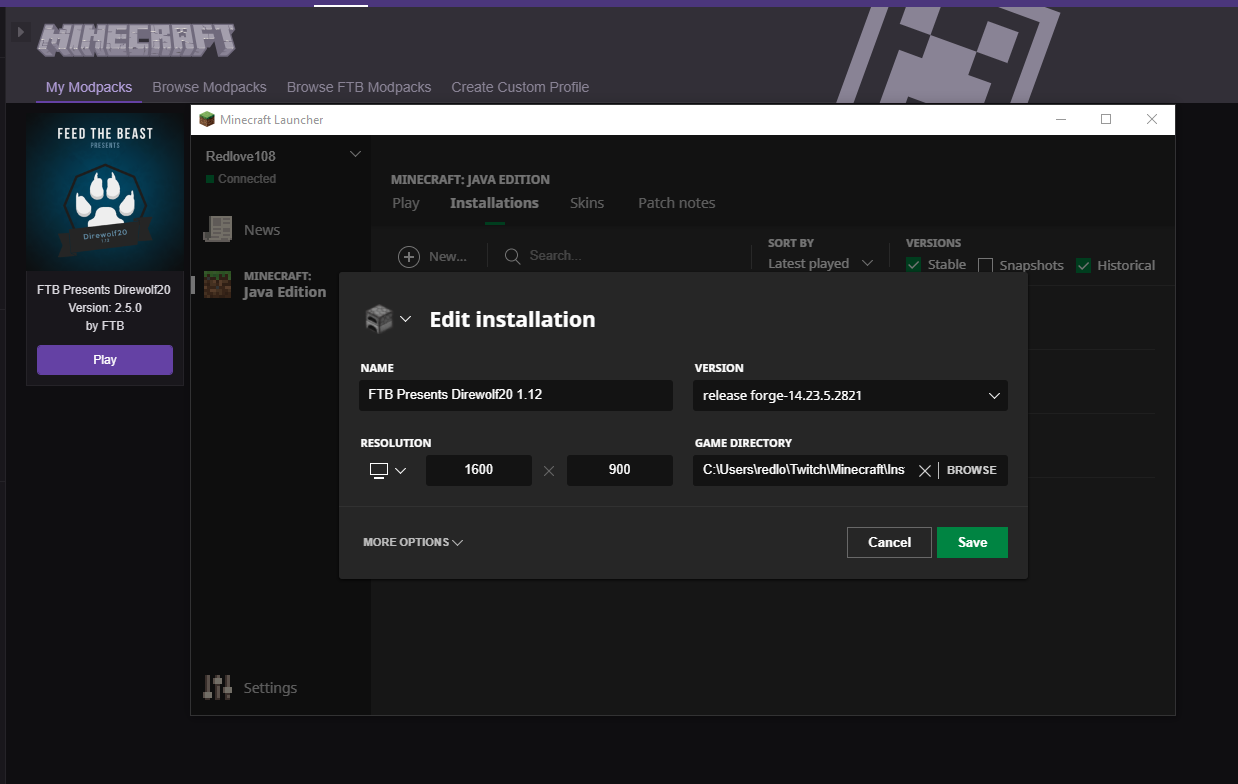The height and width of the screenshot is (784, 1238).
Task: Edit the installation NAME field
Action: click(516, 395)
